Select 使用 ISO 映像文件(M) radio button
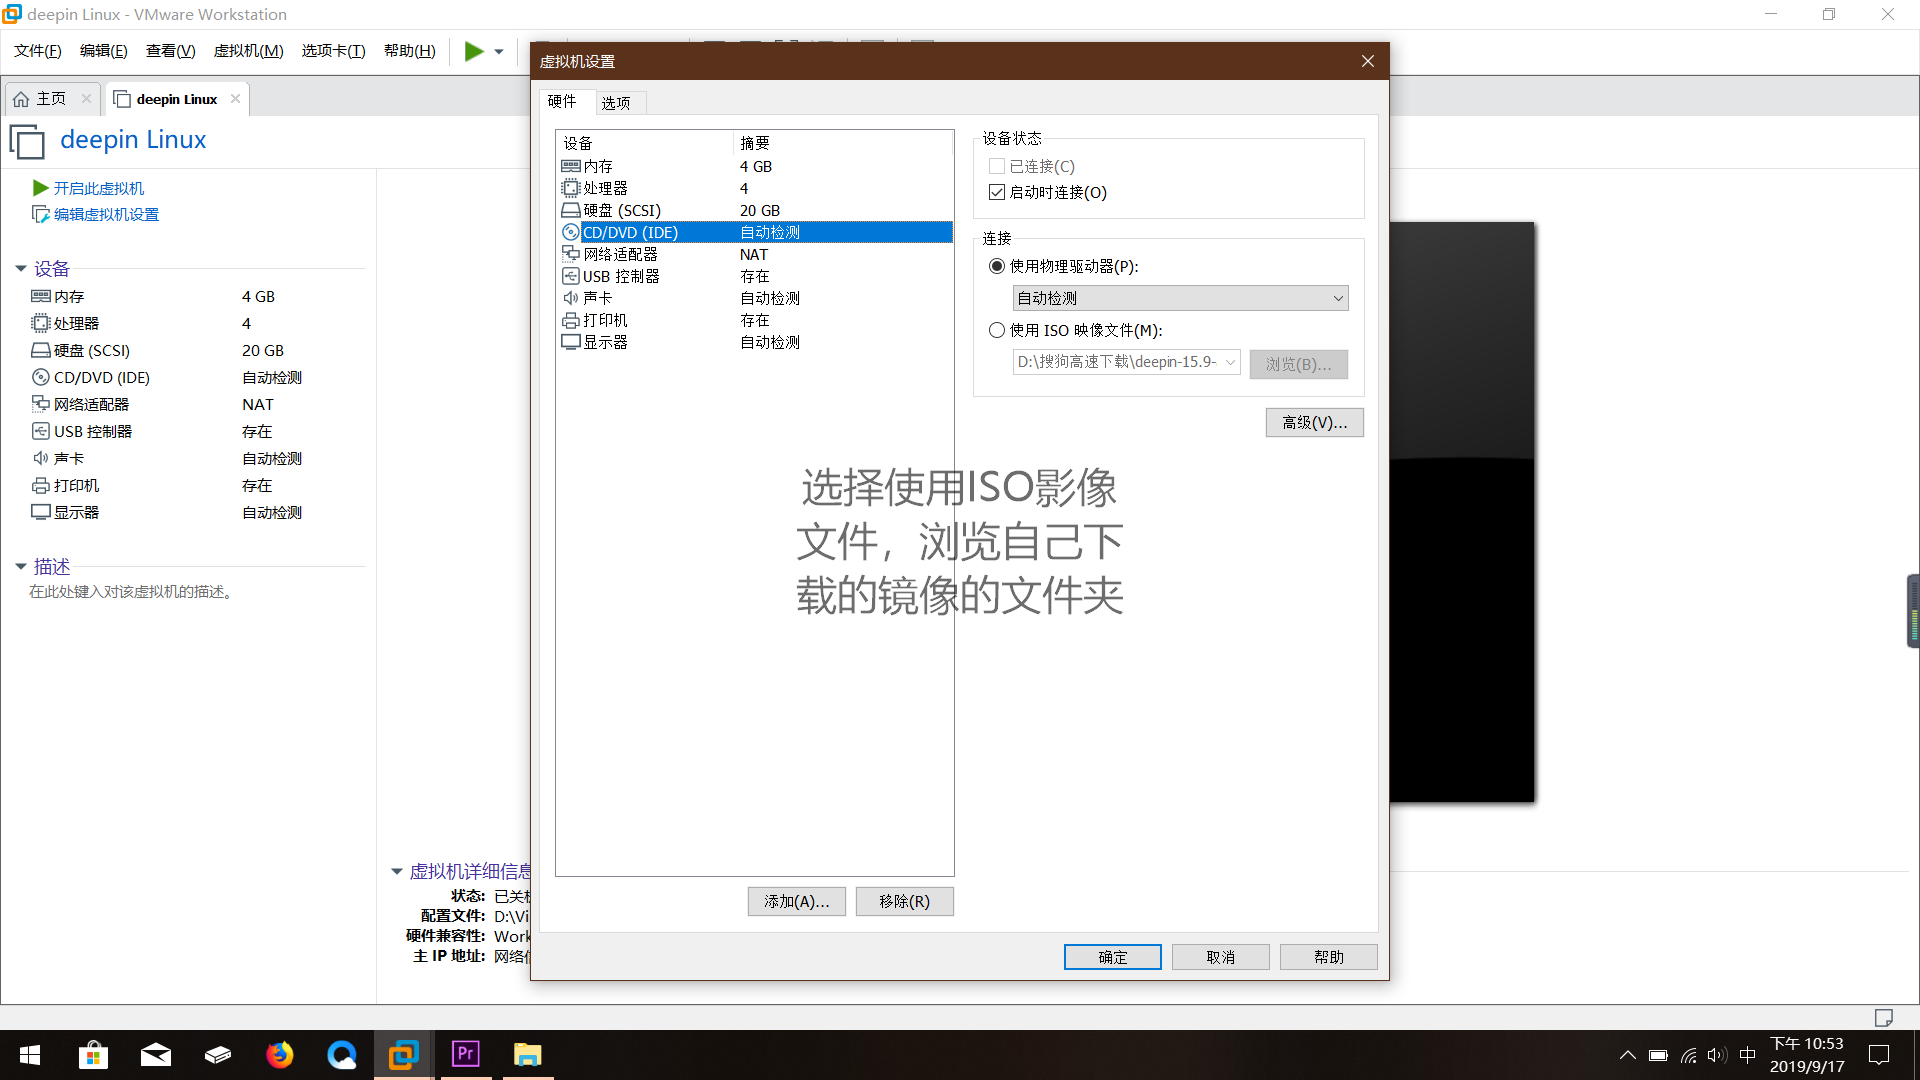Screen dimensions: 1920x1080 point(997,330)
